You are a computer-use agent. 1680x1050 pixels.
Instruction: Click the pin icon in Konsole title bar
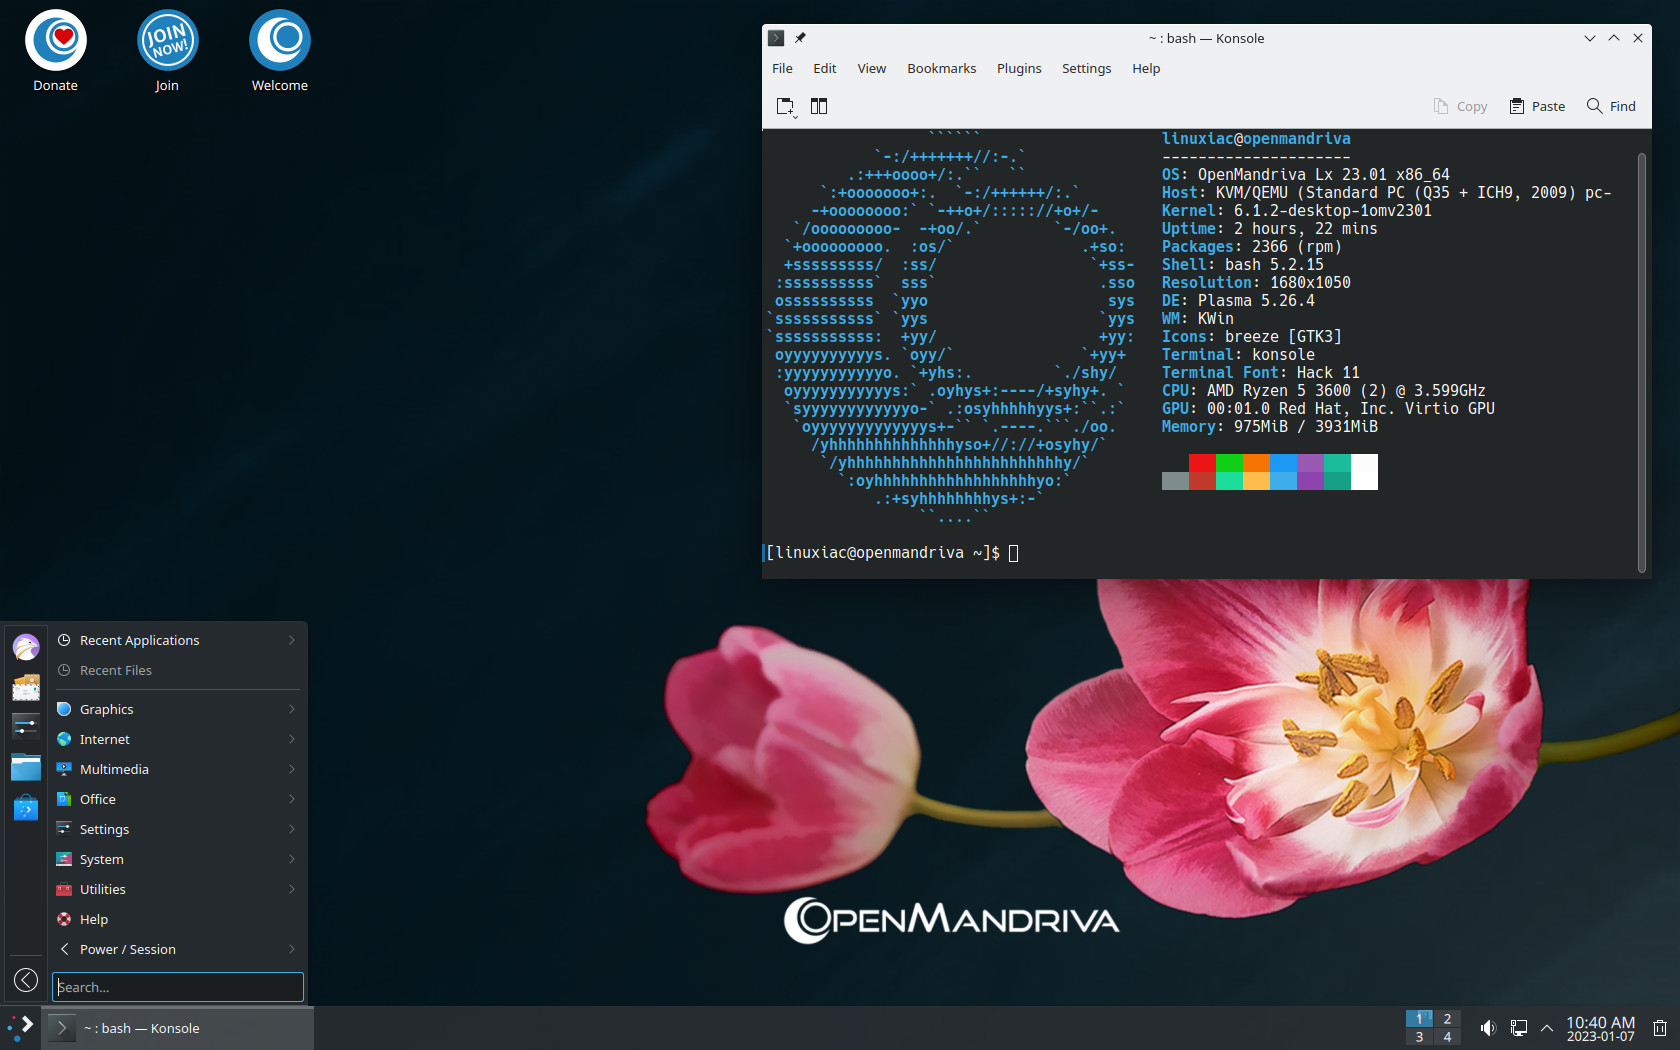pyautogui.click(x=800, y=38)
